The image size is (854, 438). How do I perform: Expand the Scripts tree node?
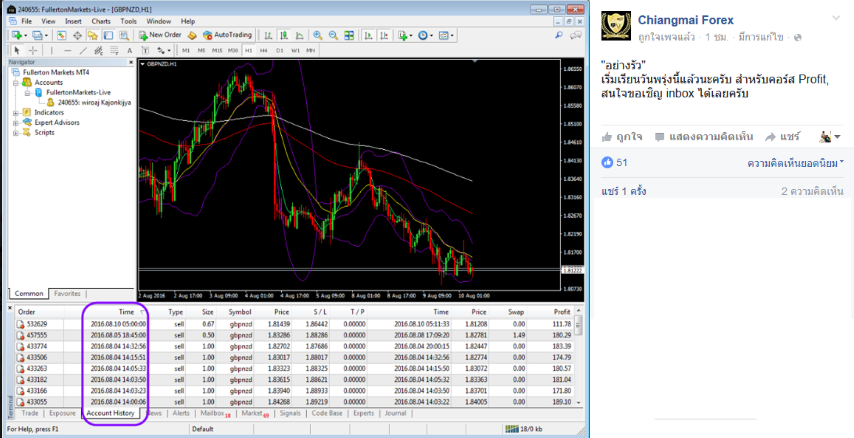click(x=16, y=132)
